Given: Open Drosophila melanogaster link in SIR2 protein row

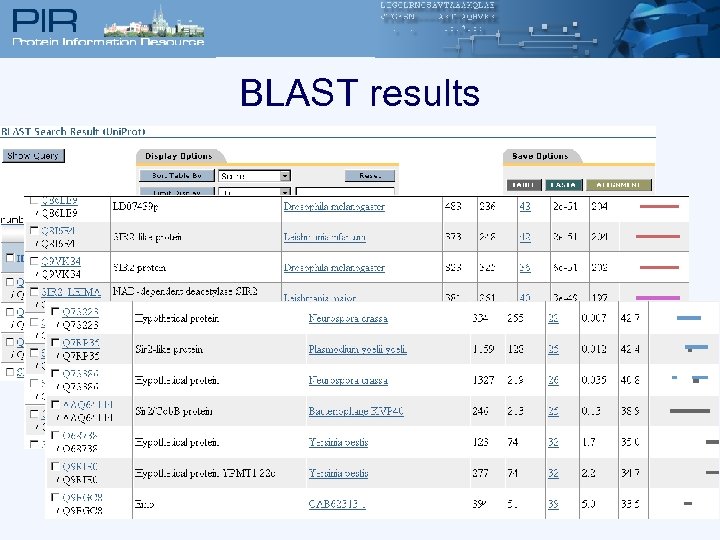Looking at the screenshot, I should (x=334, y=268).
